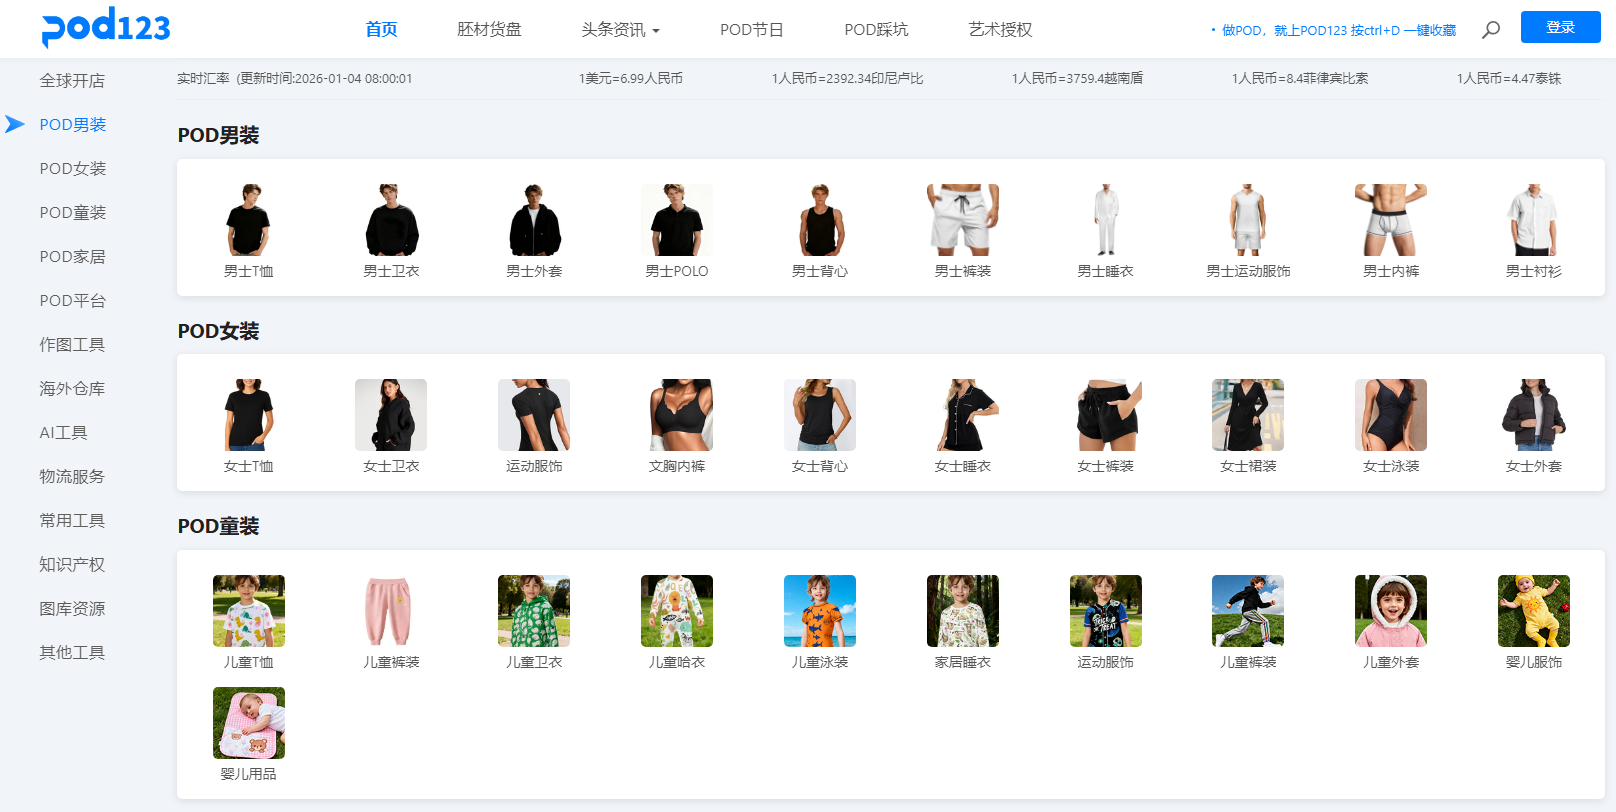Image resolution: width=1616 pixels, height=812 pixels.
Task: Select the 男士T恤 product icon
Action: click(248, 220)
